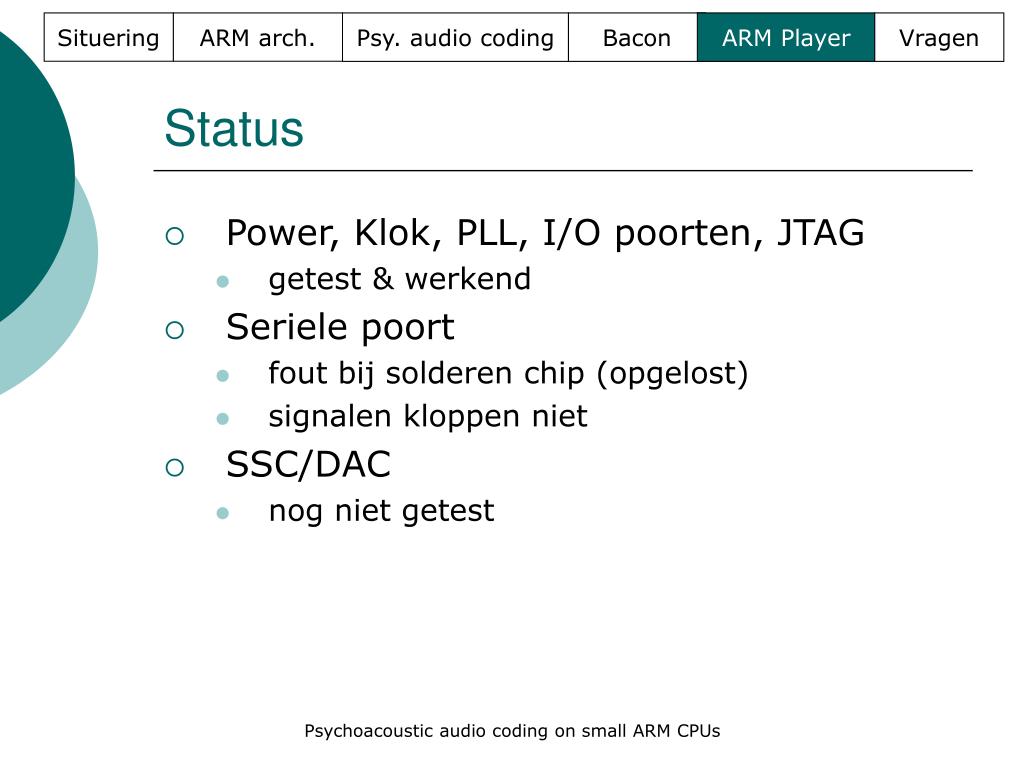The image size is (1024, 768).
Task: Open the Situering navigation tab
Action: click(x=108, y=37)
